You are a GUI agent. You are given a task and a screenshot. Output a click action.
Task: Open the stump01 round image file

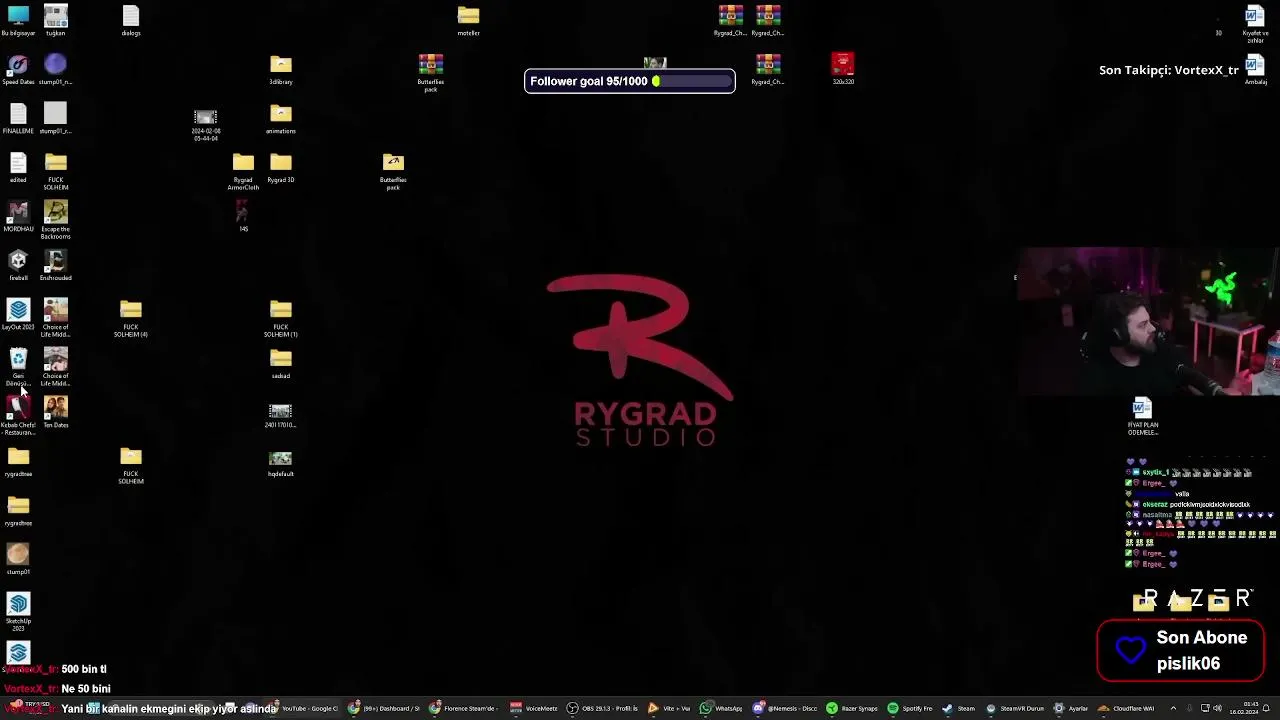(18, 559)
